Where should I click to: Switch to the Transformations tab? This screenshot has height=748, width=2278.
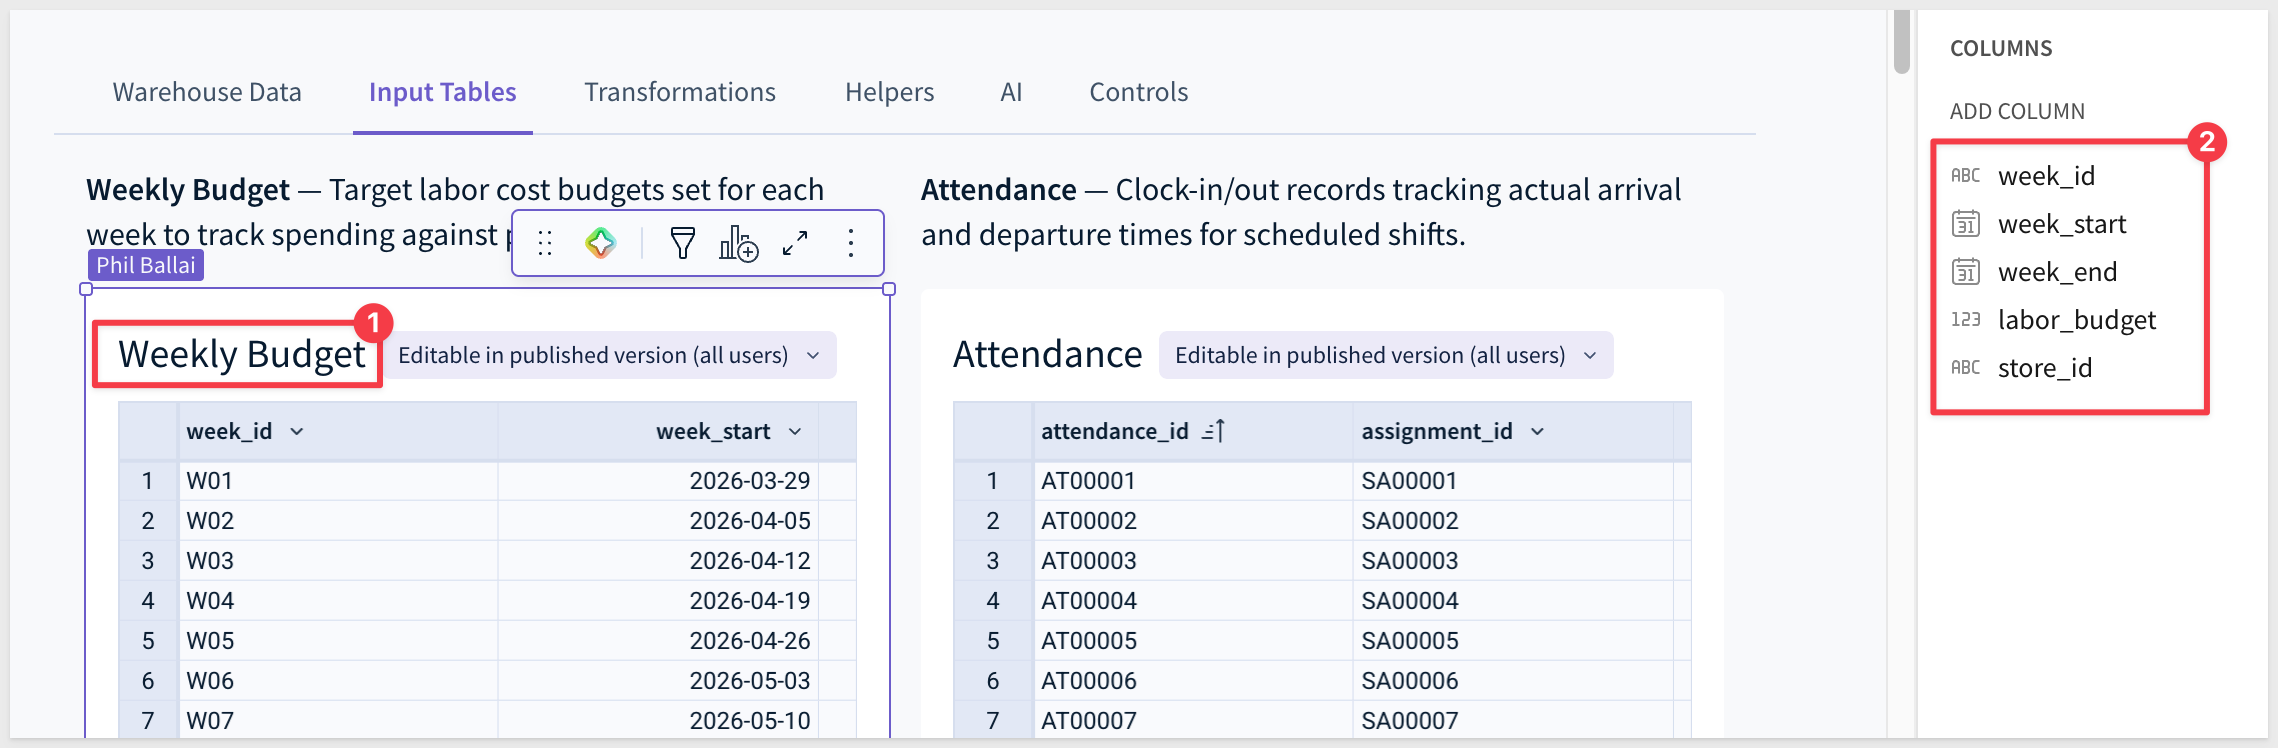click(680, 92)
